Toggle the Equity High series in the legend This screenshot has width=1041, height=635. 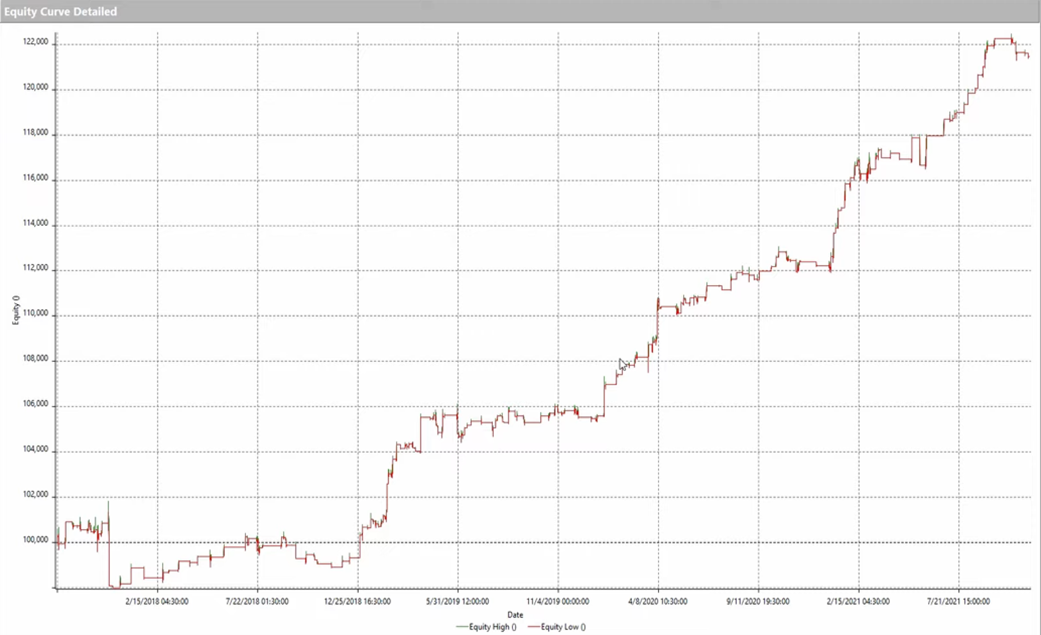[x=490, y=627]
